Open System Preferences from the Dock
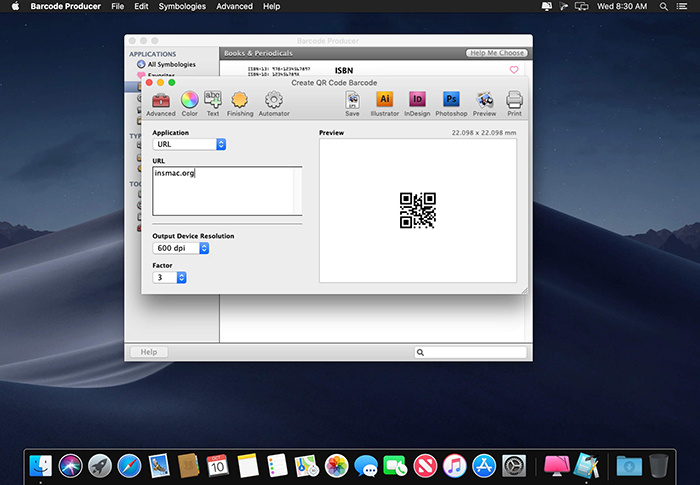This screenshot has height=485, width=700. 514,466
